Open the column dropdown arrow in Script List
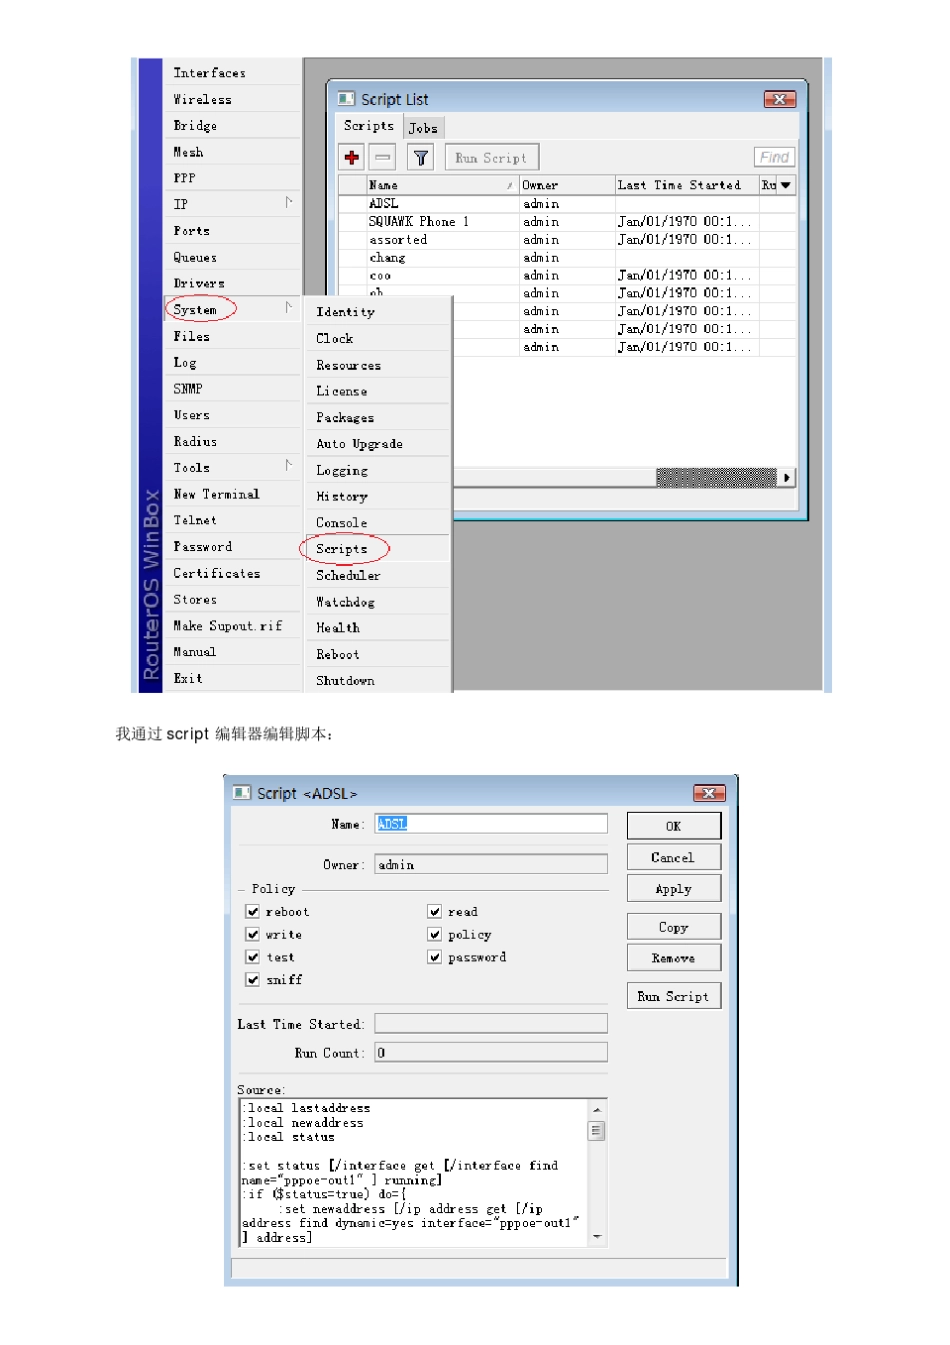Image resolution: width=950 pixels, height=1345 pixels. click(786, 185)
